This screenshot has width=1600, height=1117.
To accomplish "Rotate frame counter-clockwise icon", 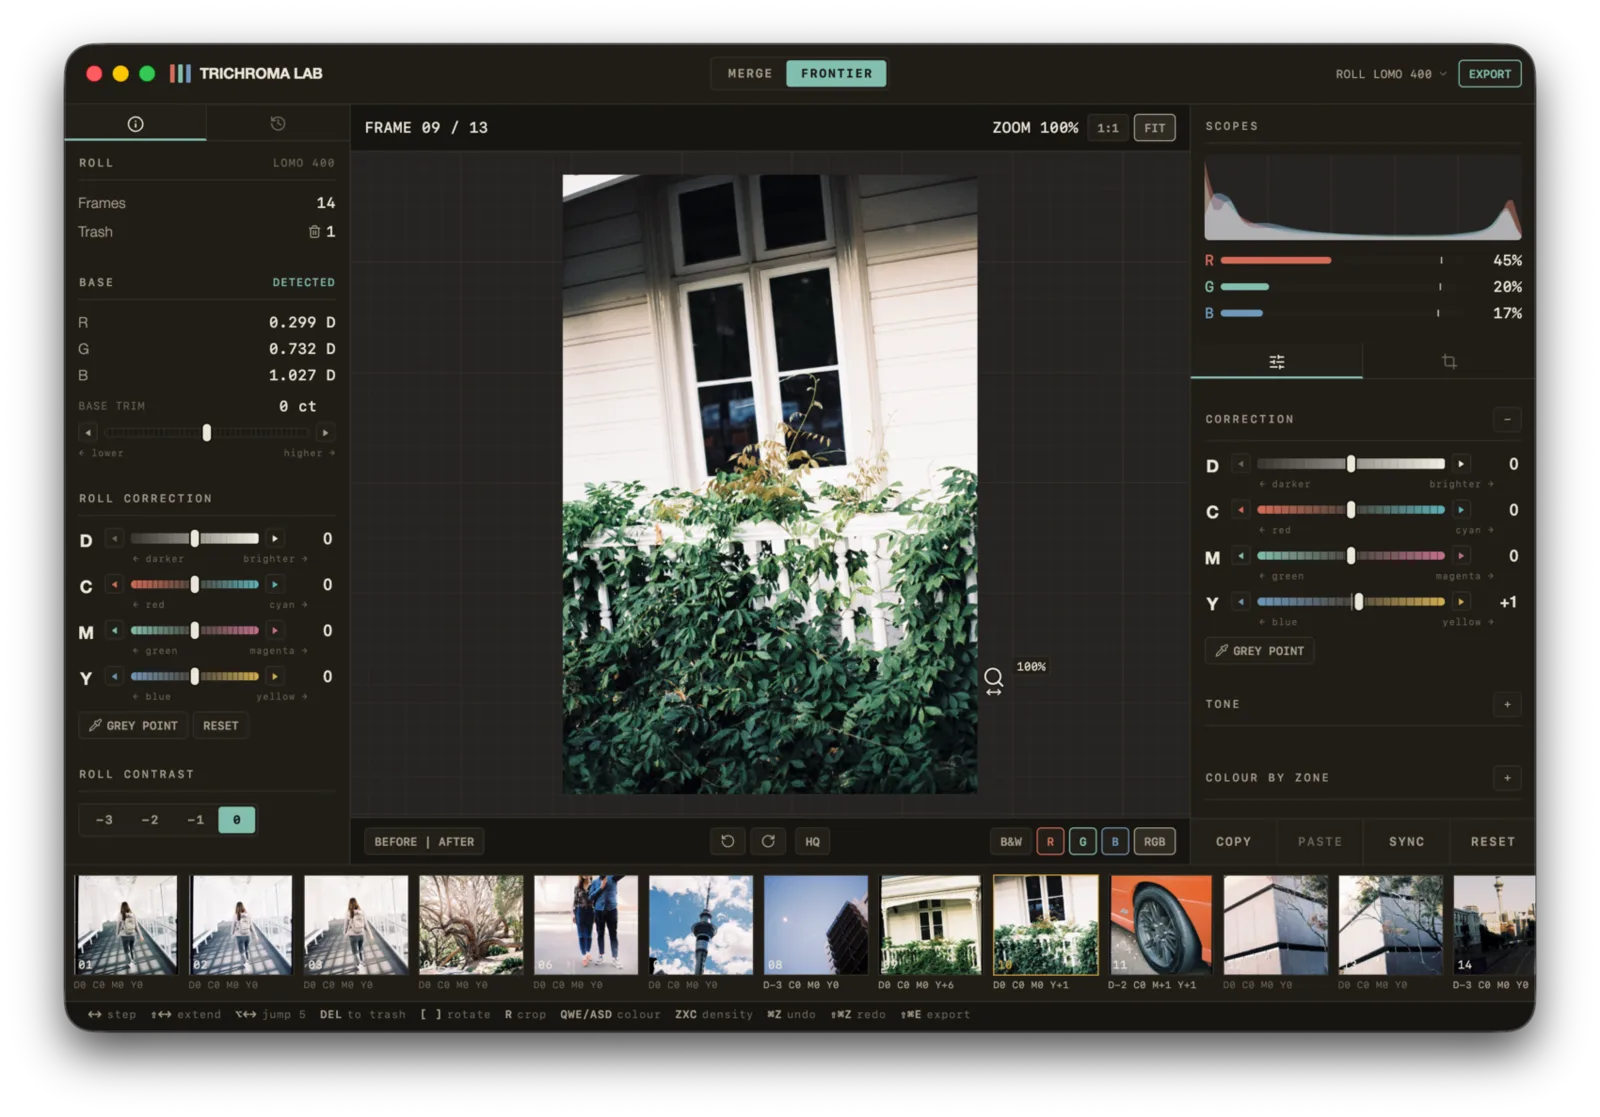I will (x=728, y=841).
